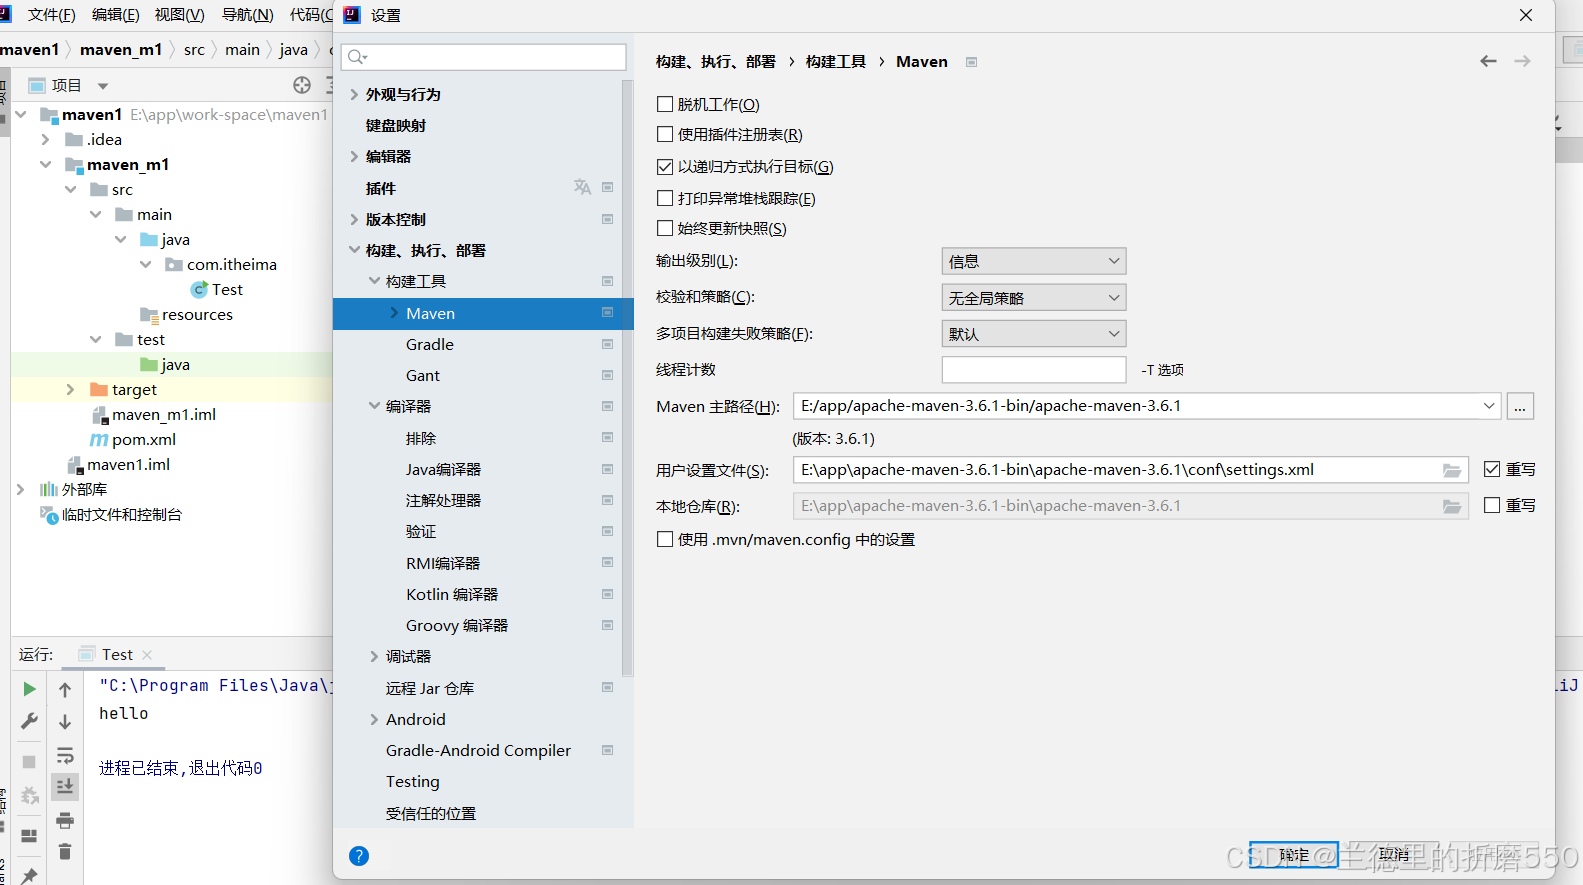Open the 输出级别 dropdown
The height and width of the screenshot is (885, 1583).
click(x=1034, y=261)
